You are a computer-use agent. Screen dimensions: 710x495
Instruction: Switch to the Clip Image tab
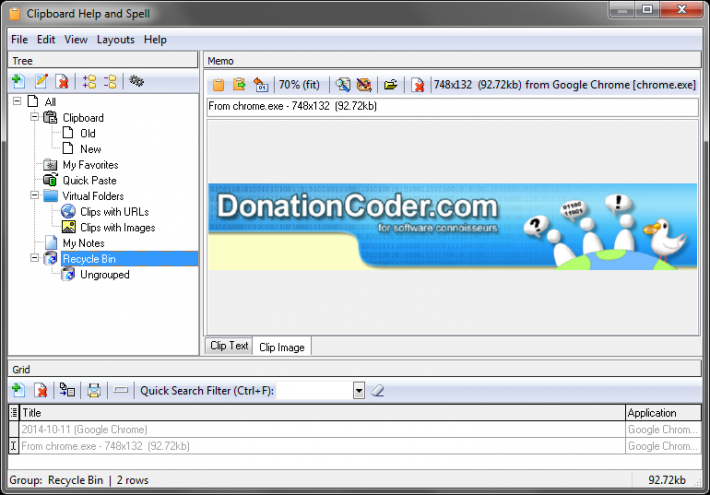[x=282, y=347]
